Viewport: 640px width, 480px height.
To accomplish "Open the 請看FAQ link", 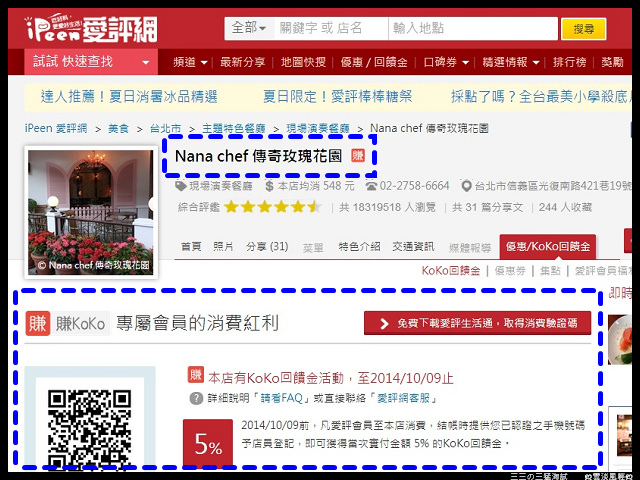I will tap(282, 398).
